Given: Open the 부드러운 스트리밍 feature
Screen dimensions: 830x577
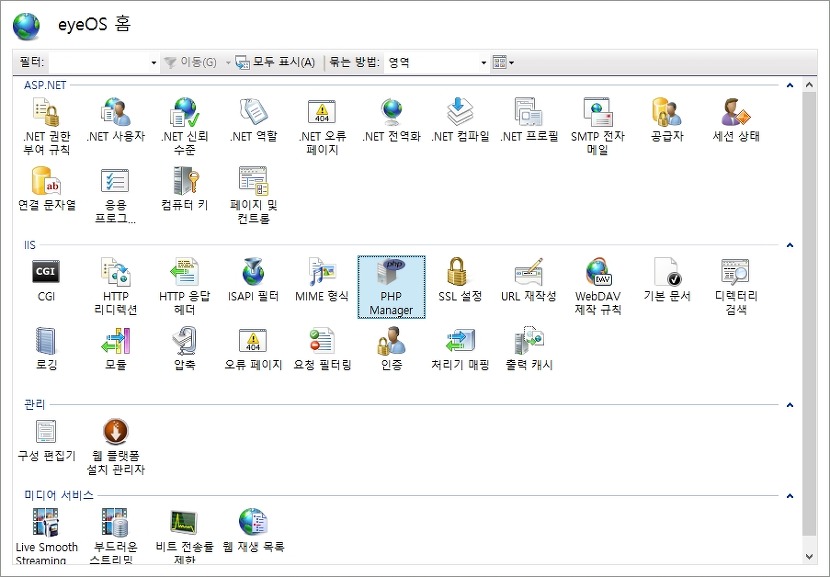Looking at the screenshot, I should [x=115, y=537].
